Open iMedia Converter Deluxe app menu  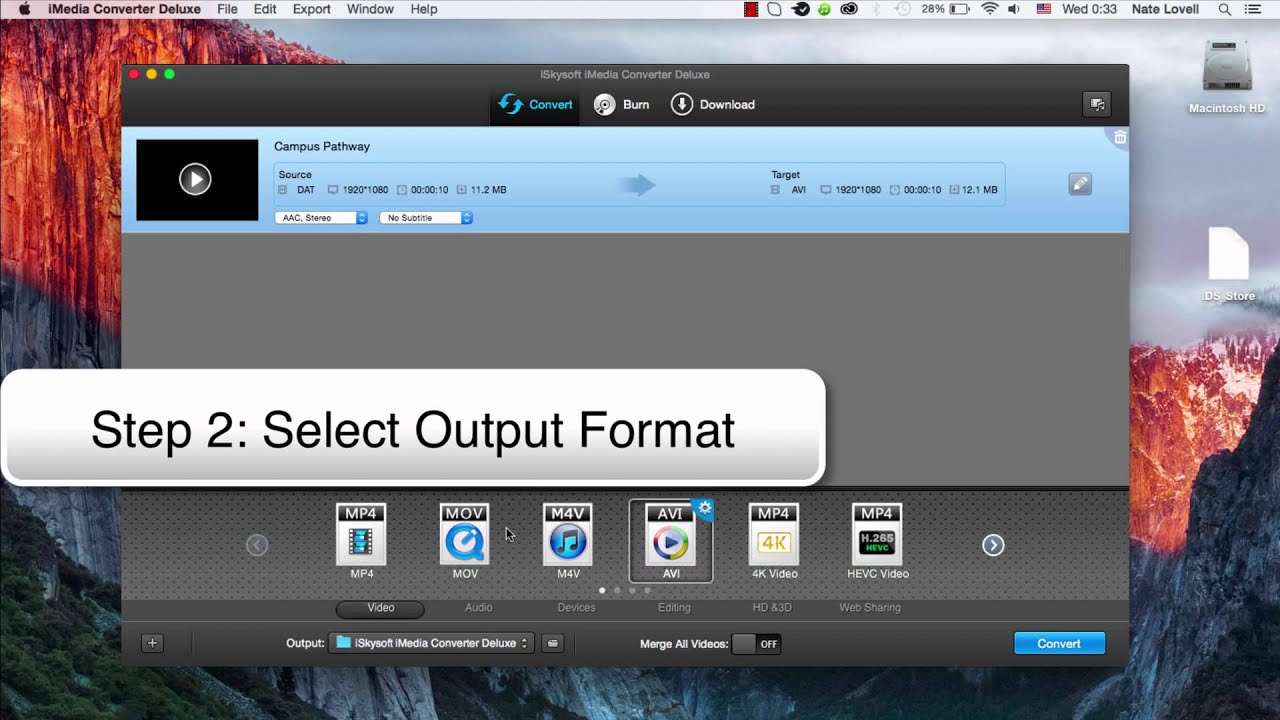(x=124, y=9)
